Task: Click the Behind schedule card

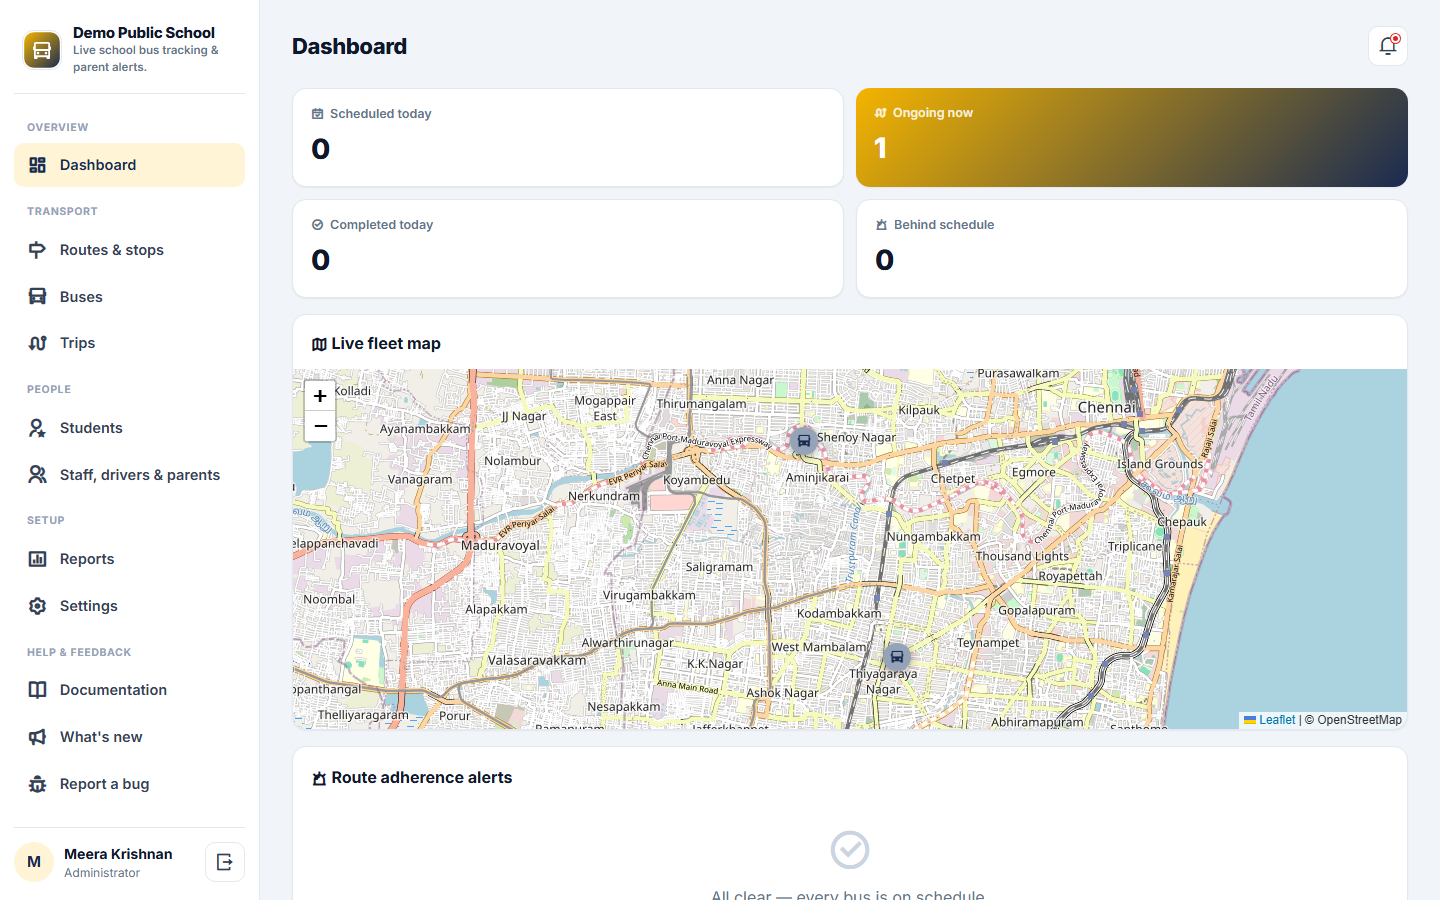Action: (1132, 248)
